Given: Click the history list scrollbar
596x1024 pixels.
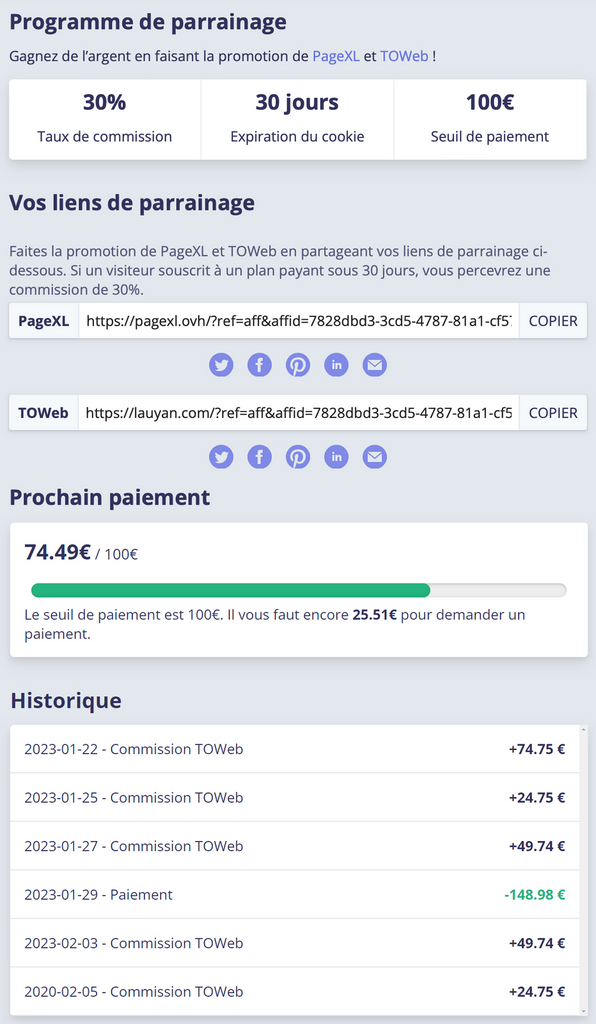Looking at the screenshot, I should point(583,870).
